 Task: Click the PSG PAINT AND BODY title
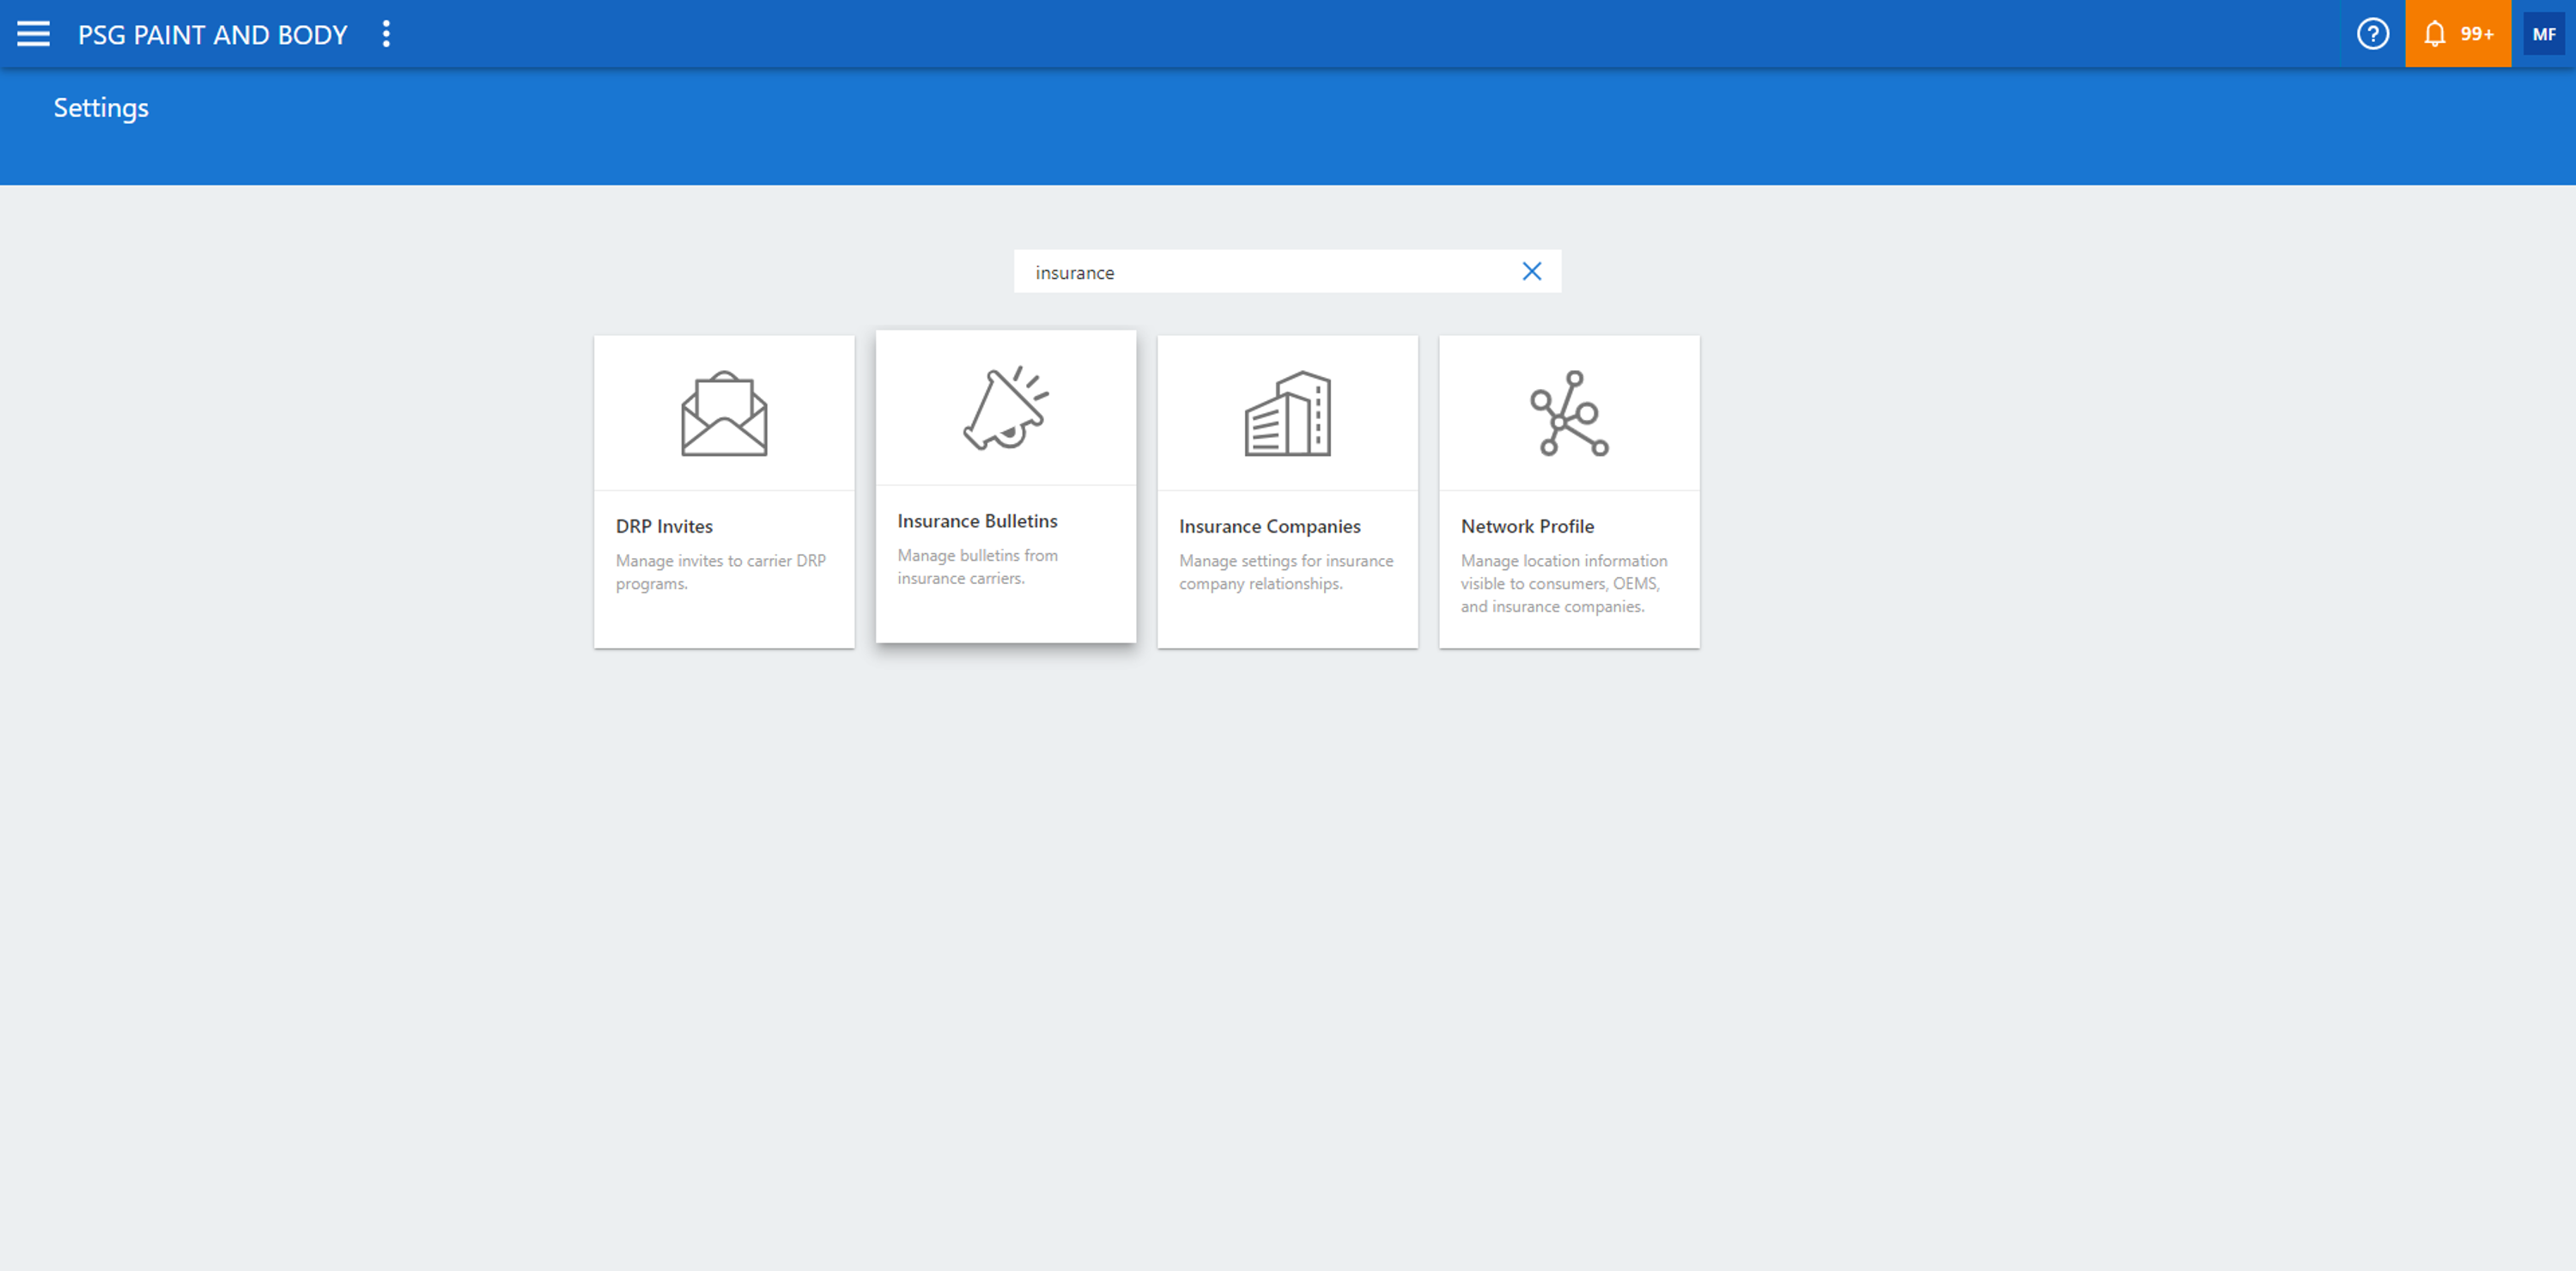click(x=213, y=35)
